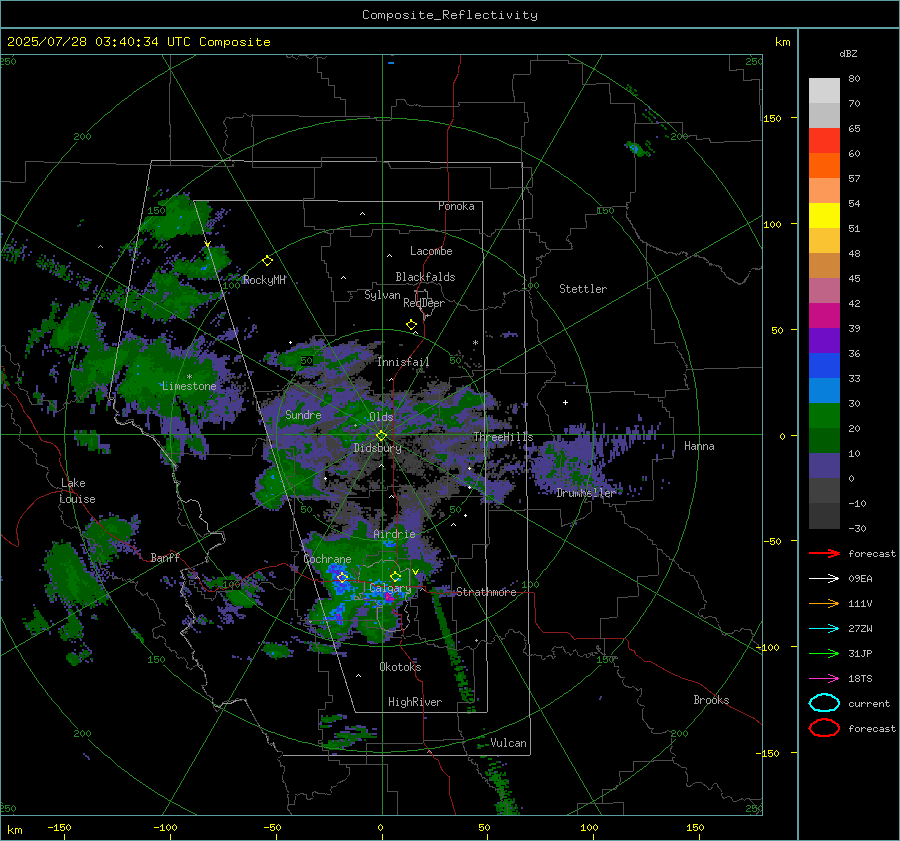Click the yellow diamond marker below Cochrane
Viewport: 900px width, 841px height.
[342, 577]
